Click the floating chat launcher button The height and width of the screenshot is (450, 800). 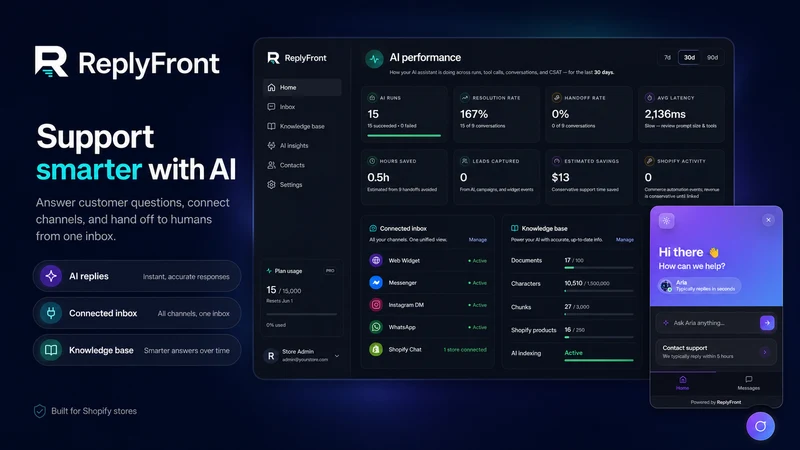tap(760, 426)
